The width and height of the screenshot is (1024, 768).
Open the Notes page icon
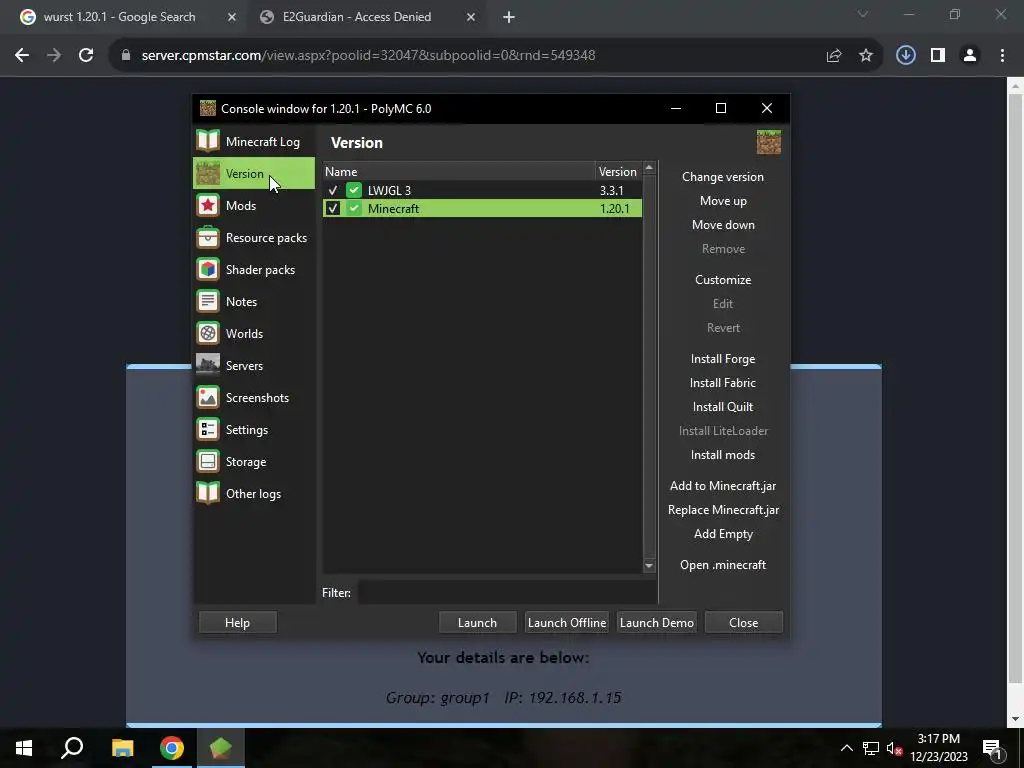tap(208, 301)
